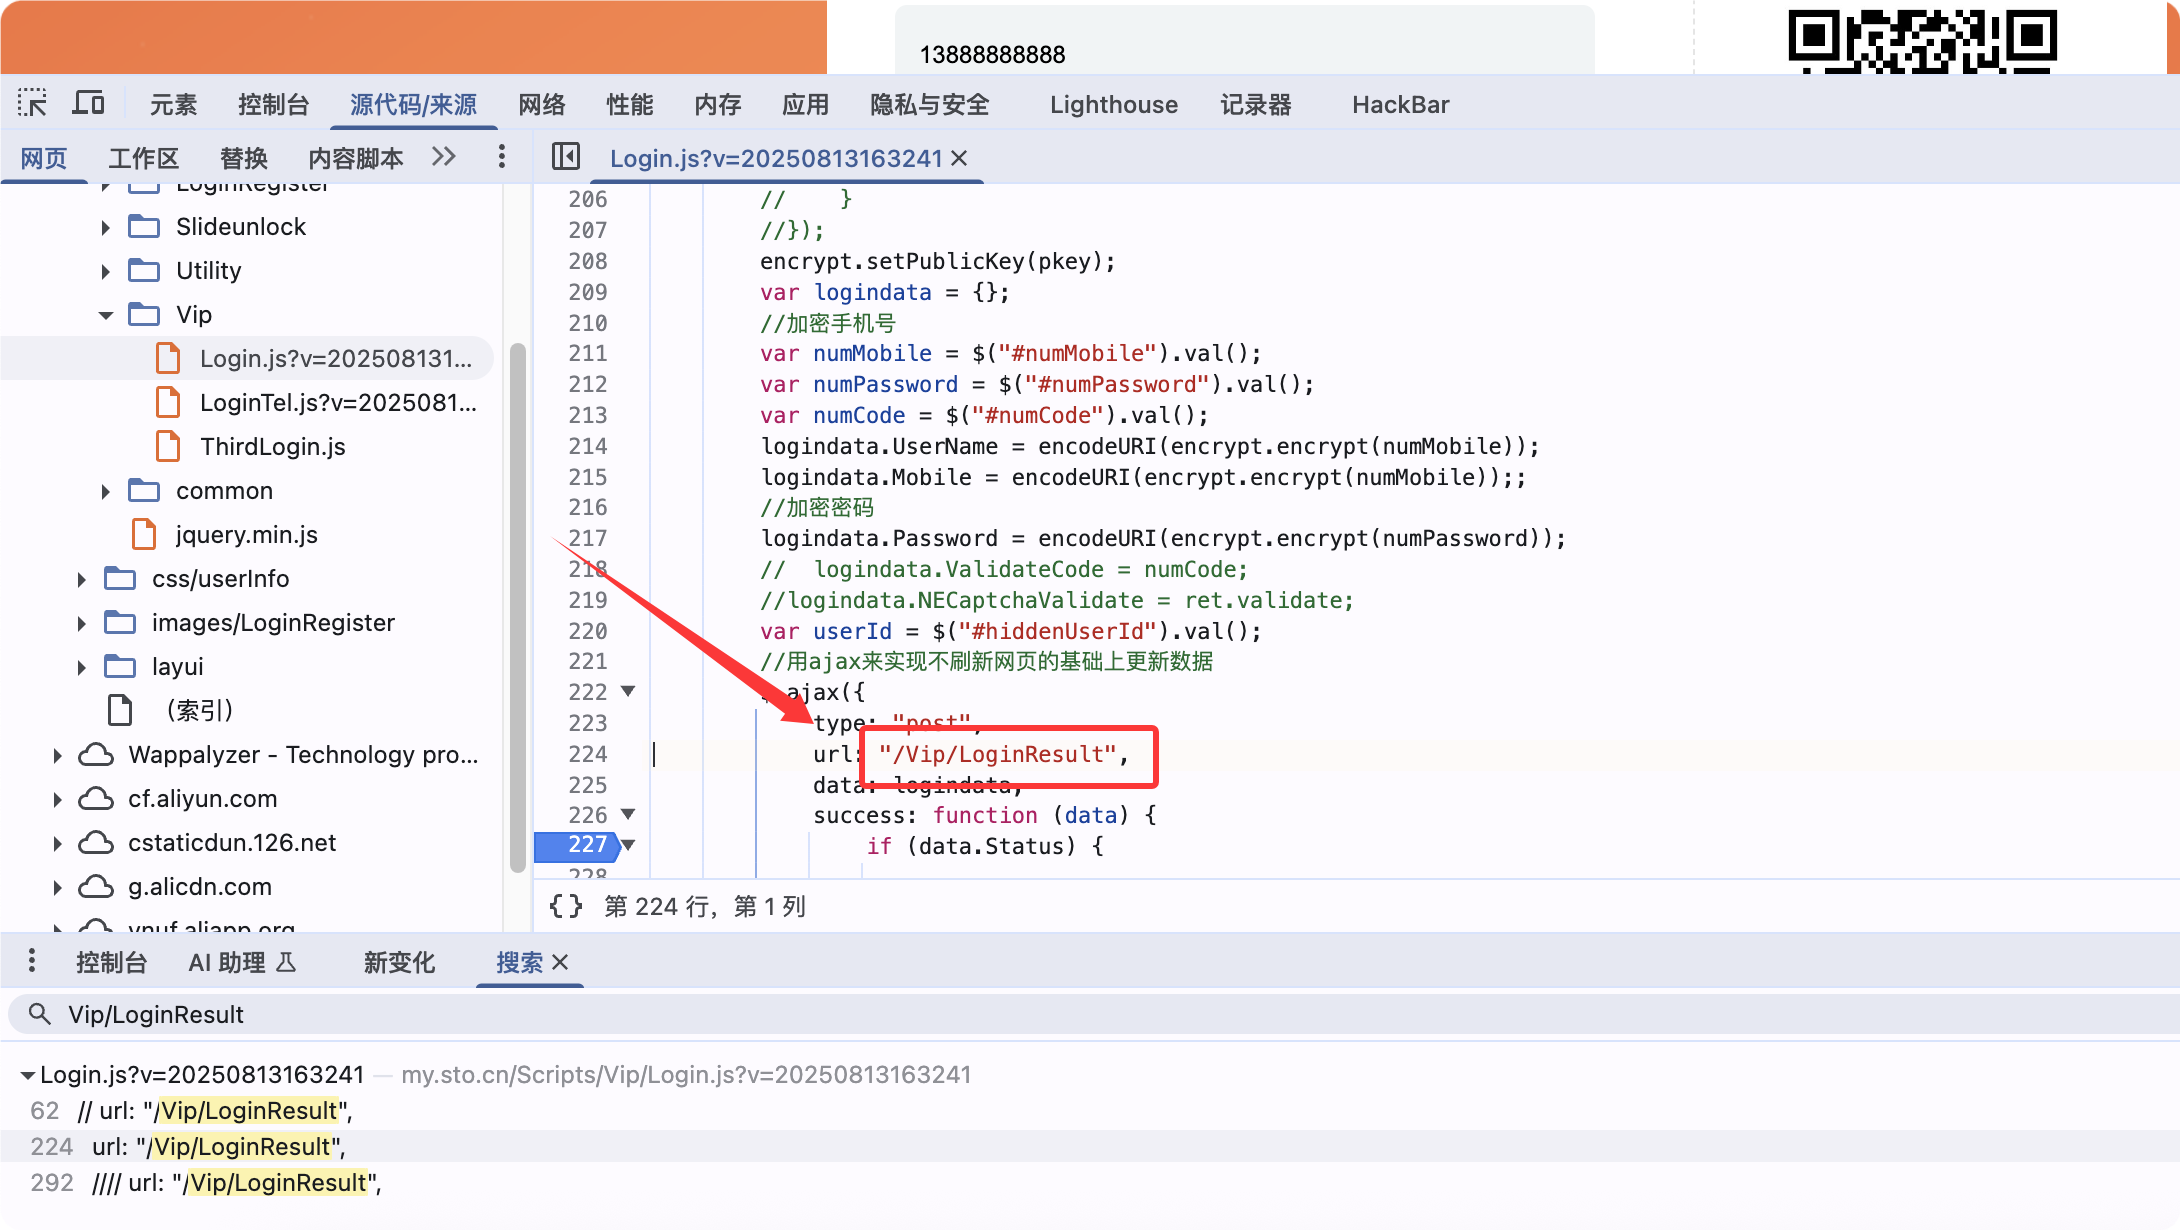
Task: Click the inspect element picker icon
Action: [x=32, y=104]
